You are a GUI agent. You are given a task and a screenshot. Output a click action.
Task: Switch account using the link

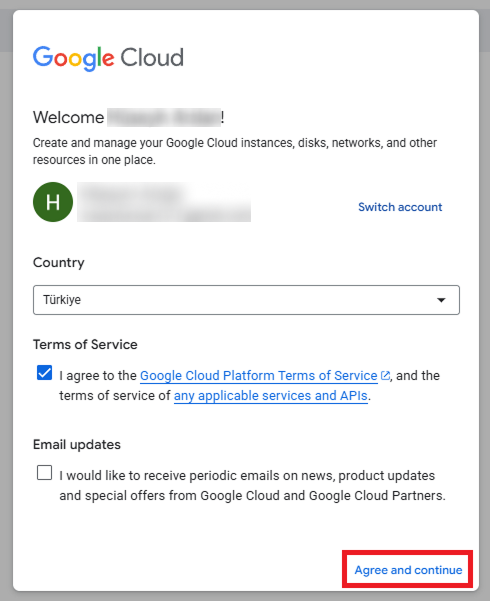(400, 207)
